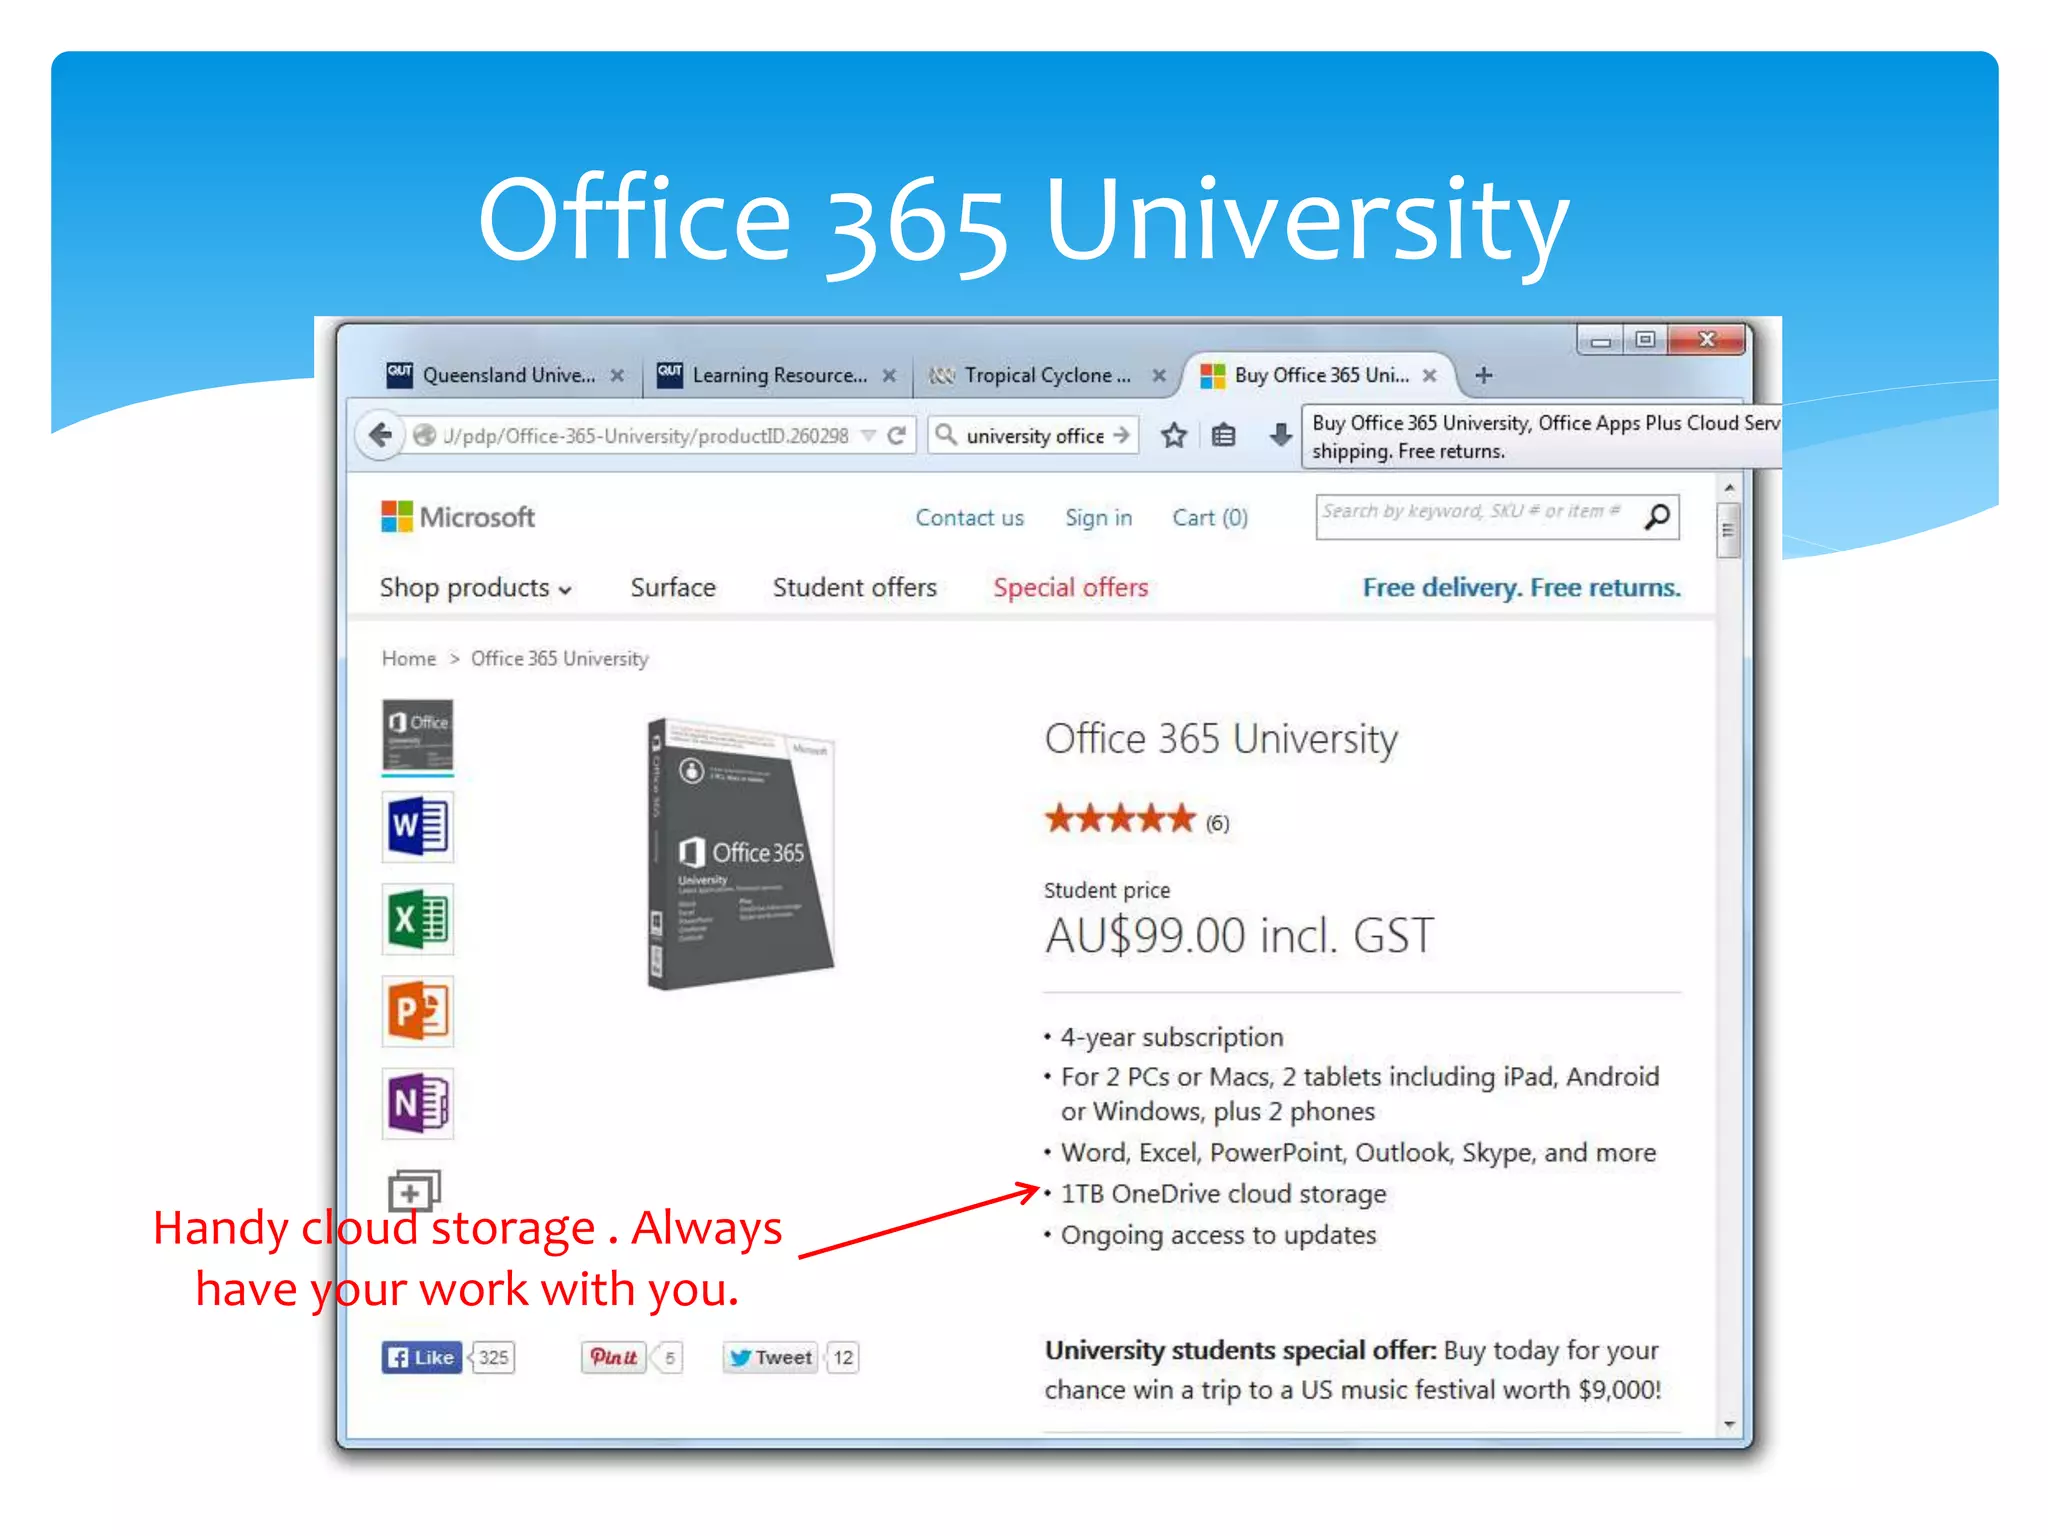Switch to the Queensland Unive... tab
Viewport: 2048px width, 1536px height.
[505, 375]
